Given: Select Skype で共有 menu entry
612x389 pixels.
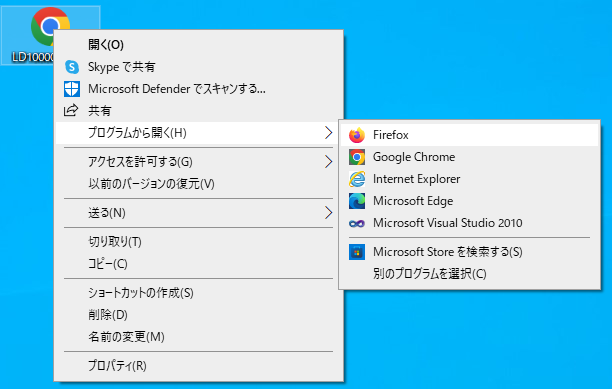Looking at the screenshot, I should [x=199, y=67].
